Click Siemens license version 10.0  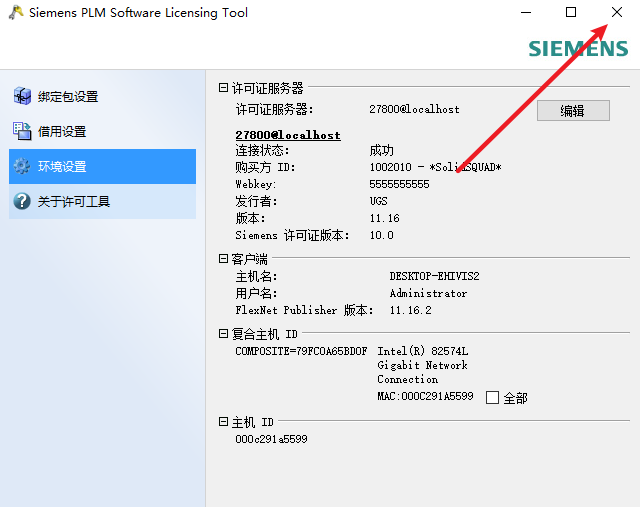point(382,235)
